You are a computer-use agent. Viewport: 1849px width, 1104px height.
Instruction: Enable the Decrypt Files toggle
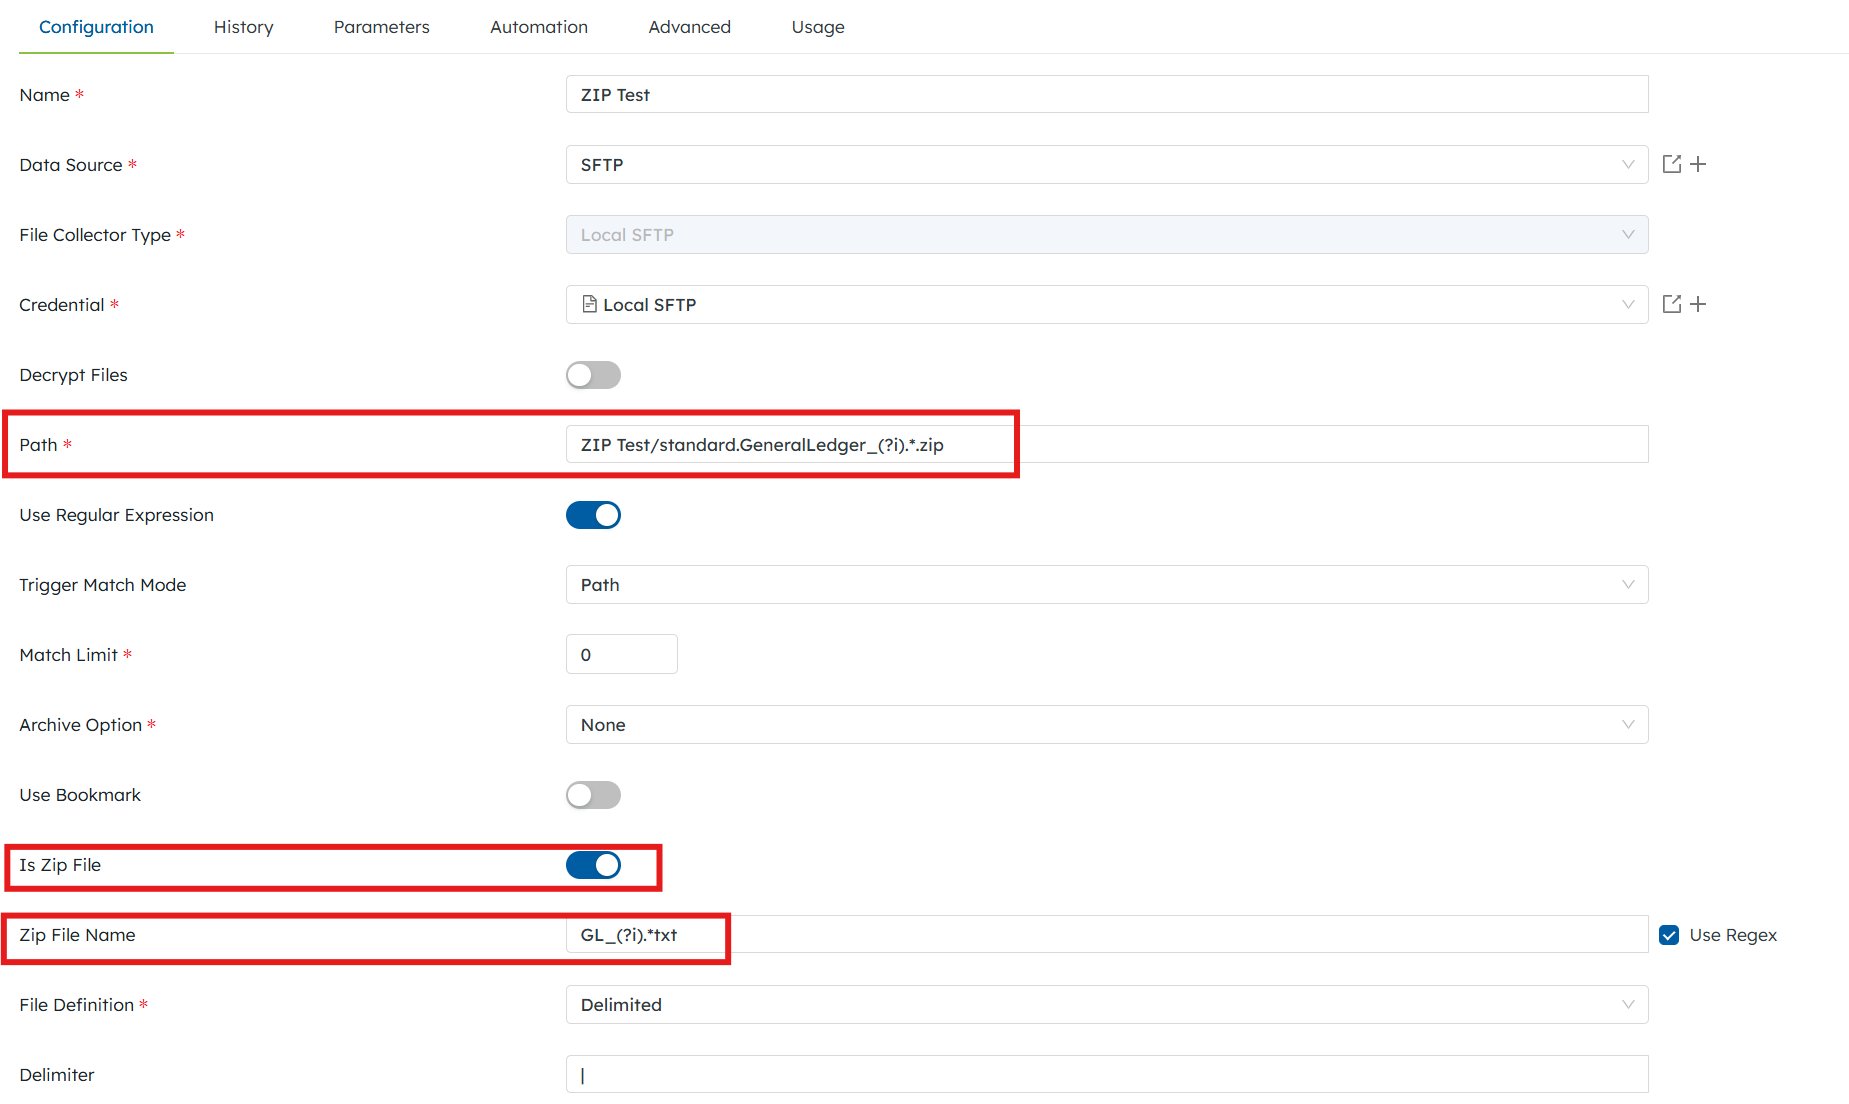(x=593, y=375)
